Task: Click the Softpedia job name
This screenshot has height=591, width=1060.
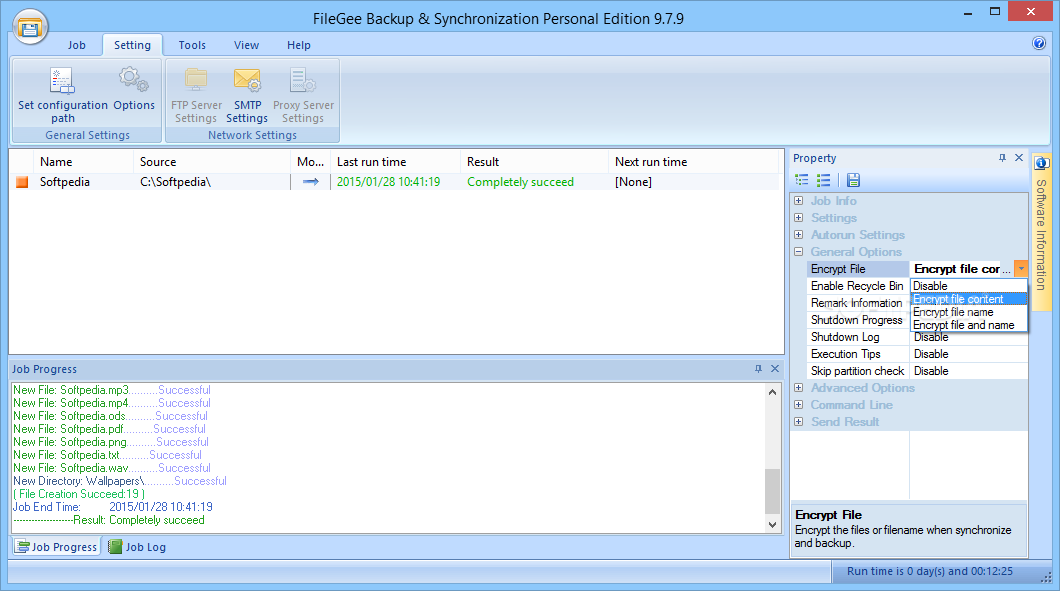Action: tap(64, 182)
